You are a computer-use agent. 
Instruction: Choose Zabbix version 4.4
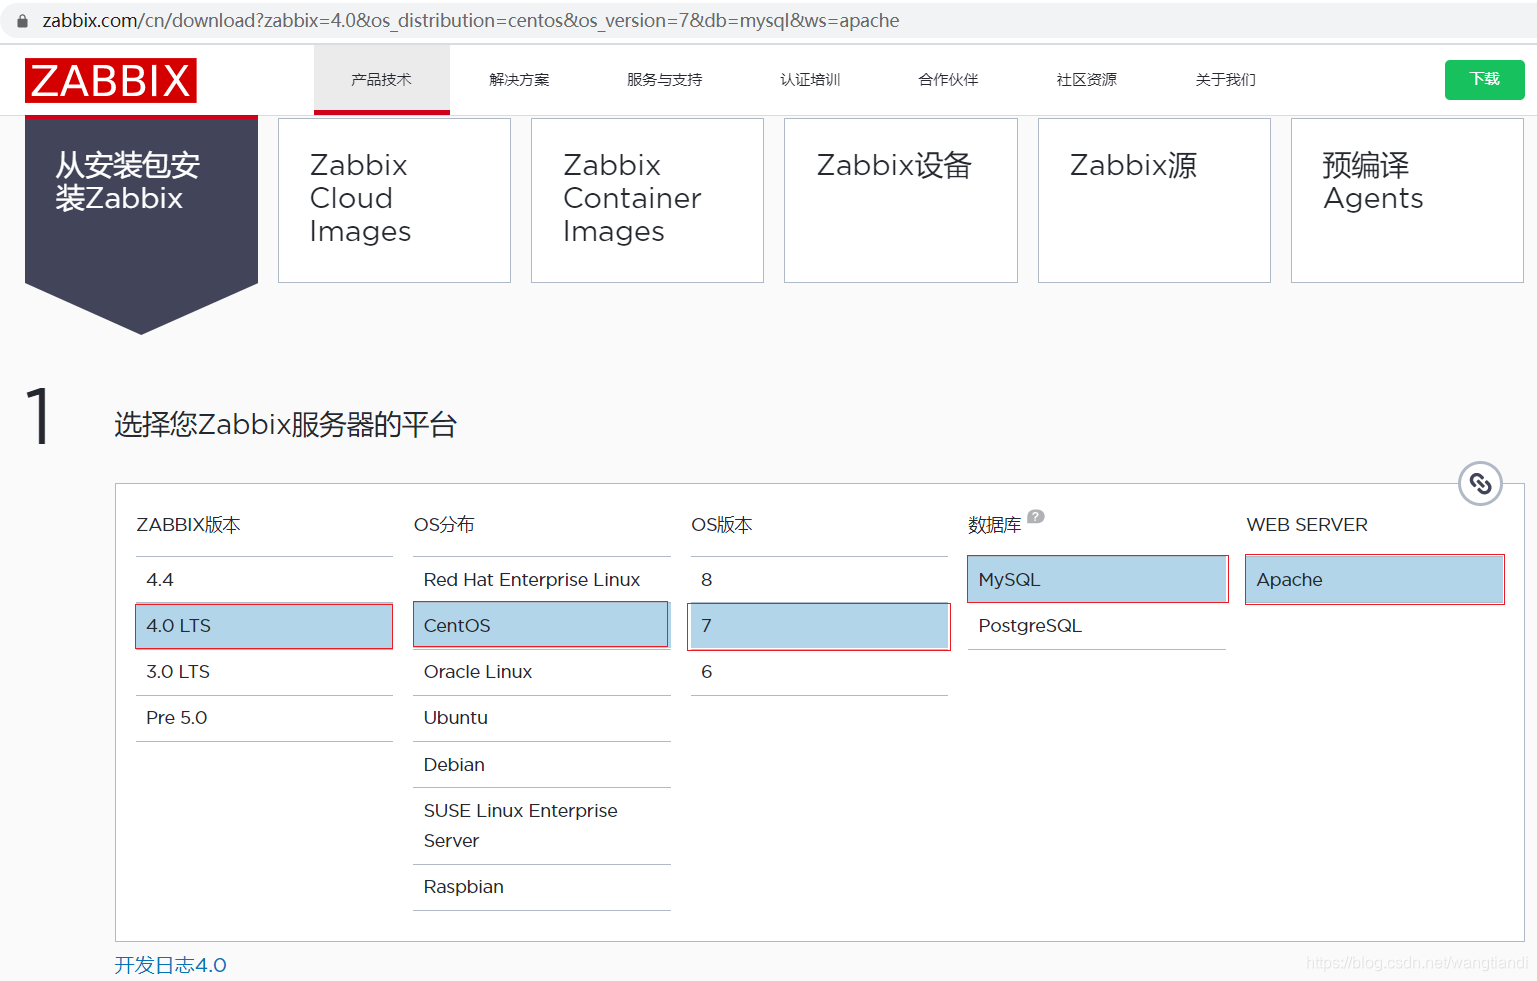point(264,580)
